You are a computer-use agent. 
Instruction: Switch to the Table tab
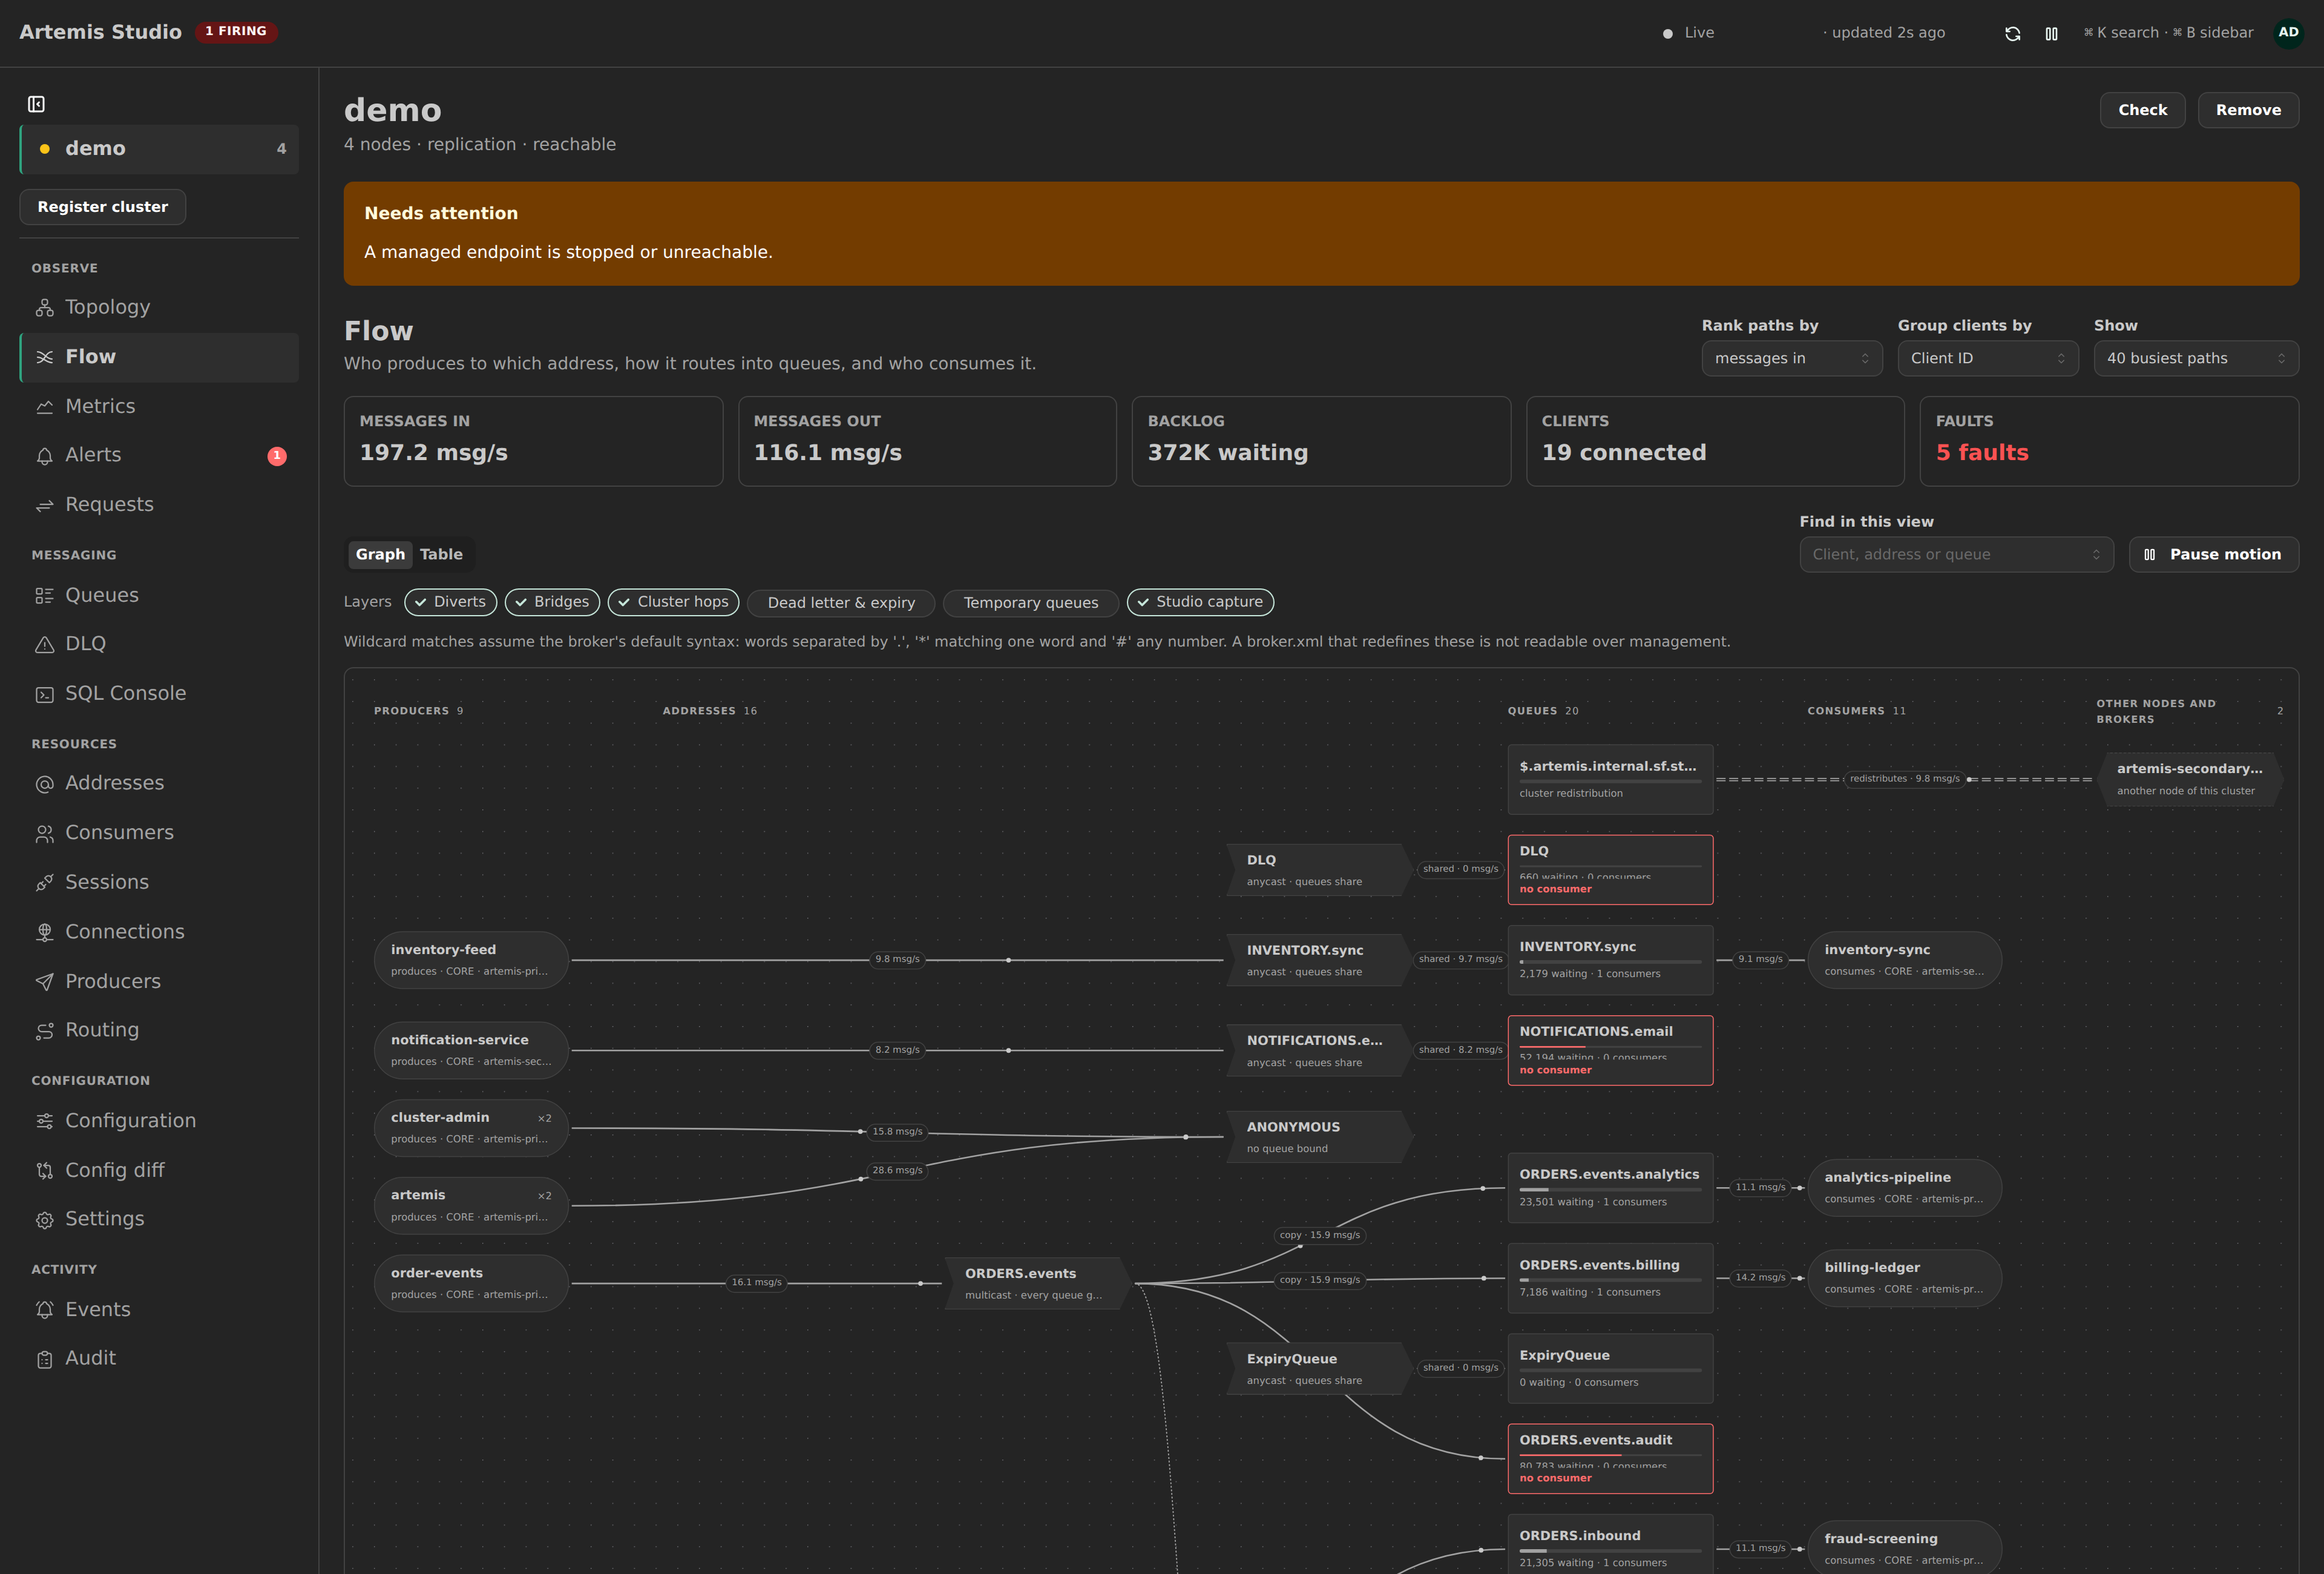pos(441,554)
